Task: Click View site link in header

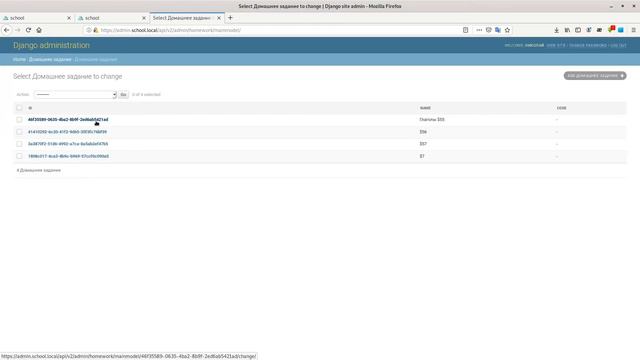Action: pyautogui.click(x=556, y=45)
